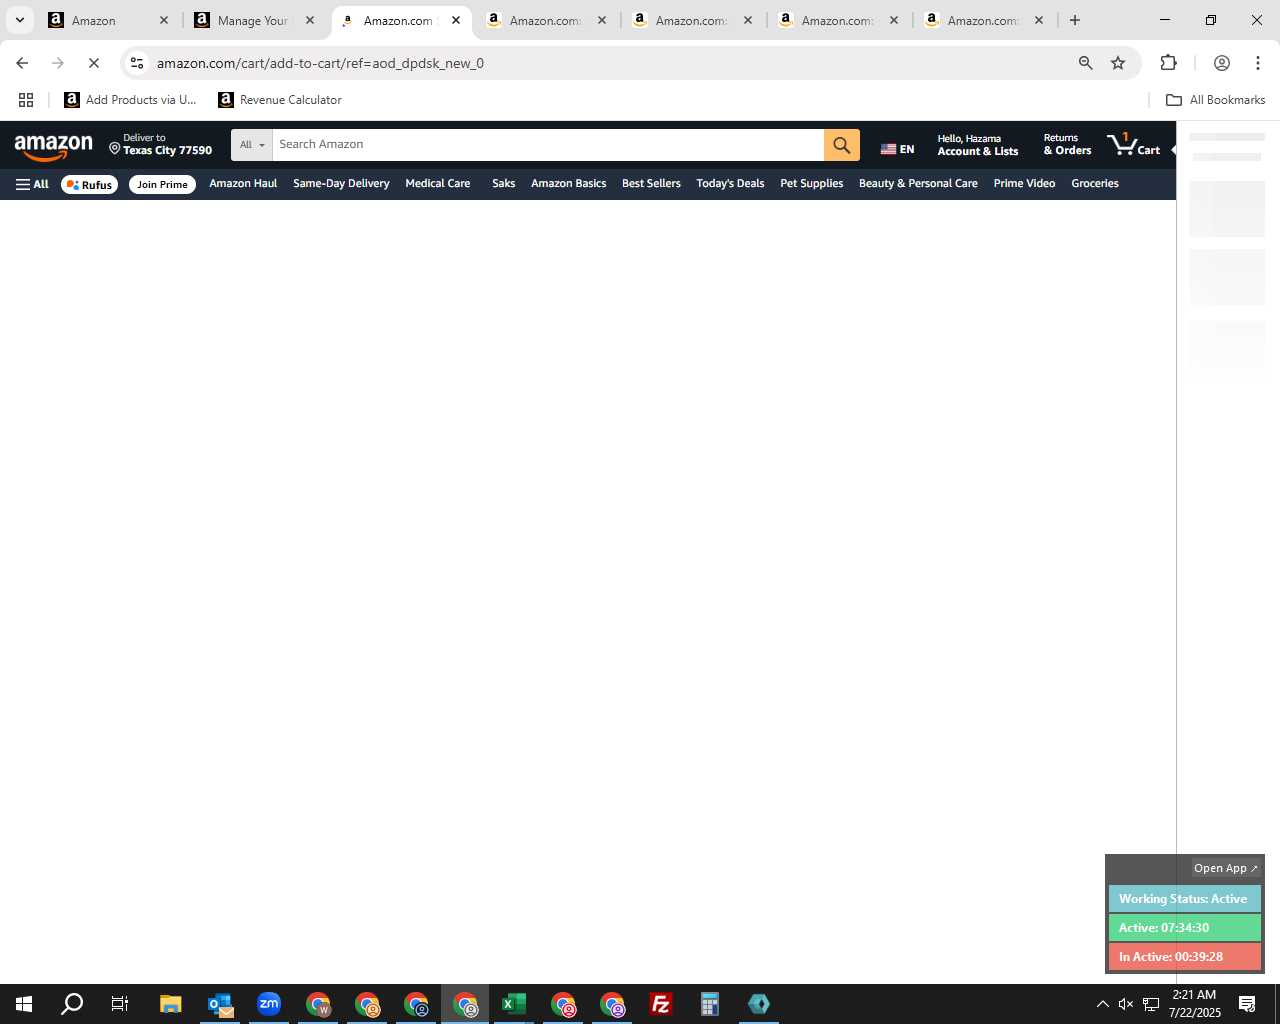
Task: Open the tab search dropdown arrow
Action: tap(19, 20)
